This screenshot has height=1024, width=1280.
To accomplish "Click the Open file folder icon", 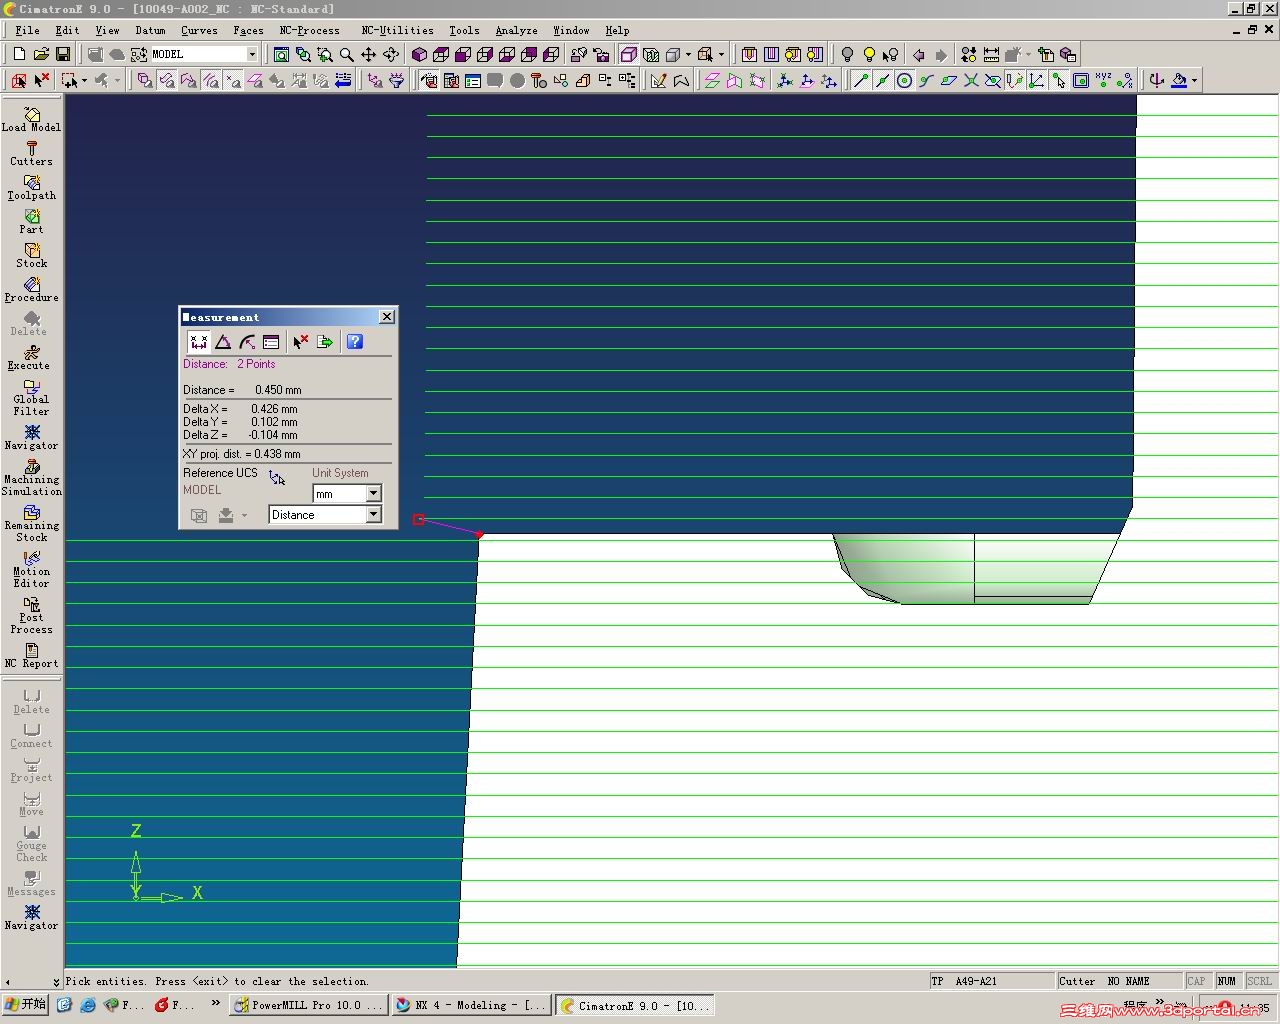I will tap(41, 54).
